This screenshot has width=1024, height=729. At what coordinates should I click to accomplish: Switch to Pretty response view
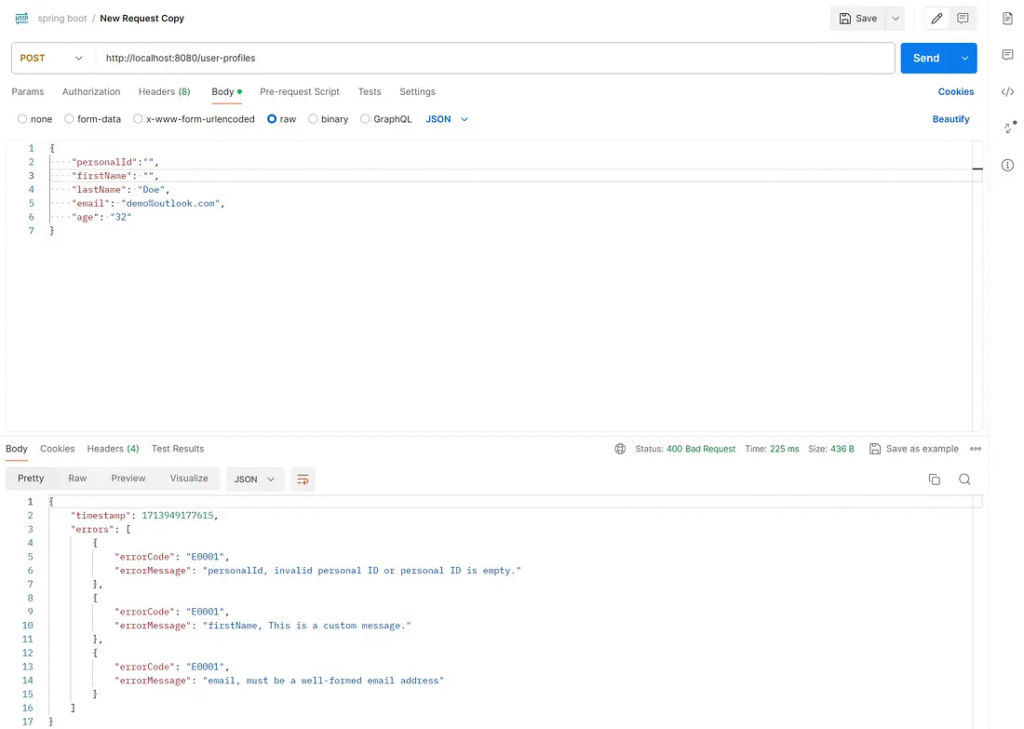point(31,478)
